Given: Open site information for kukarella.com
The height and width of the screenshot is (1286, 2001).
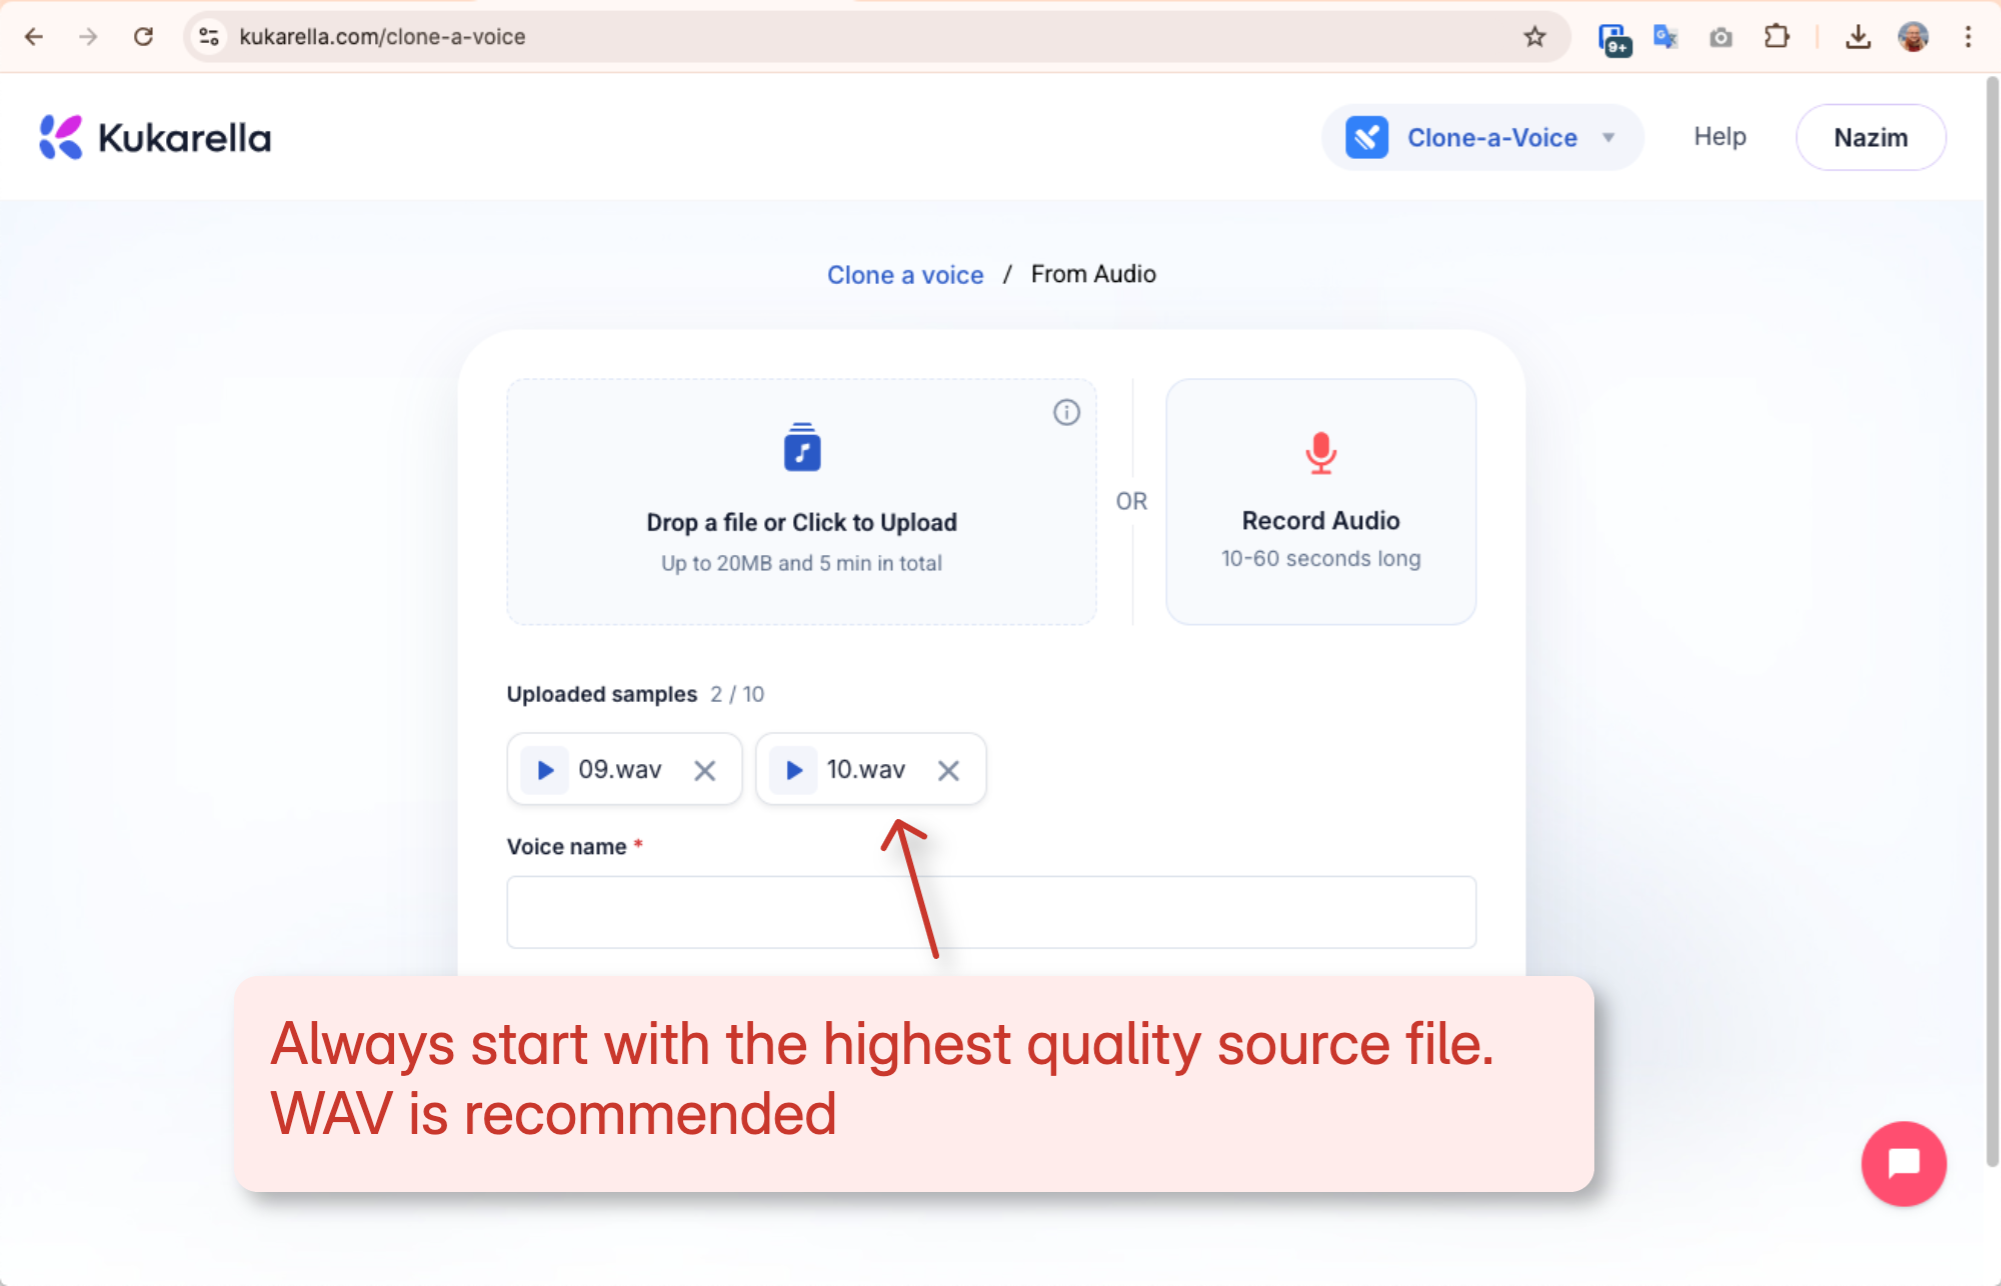Looking at the screenshot, I should coord(209,37).
